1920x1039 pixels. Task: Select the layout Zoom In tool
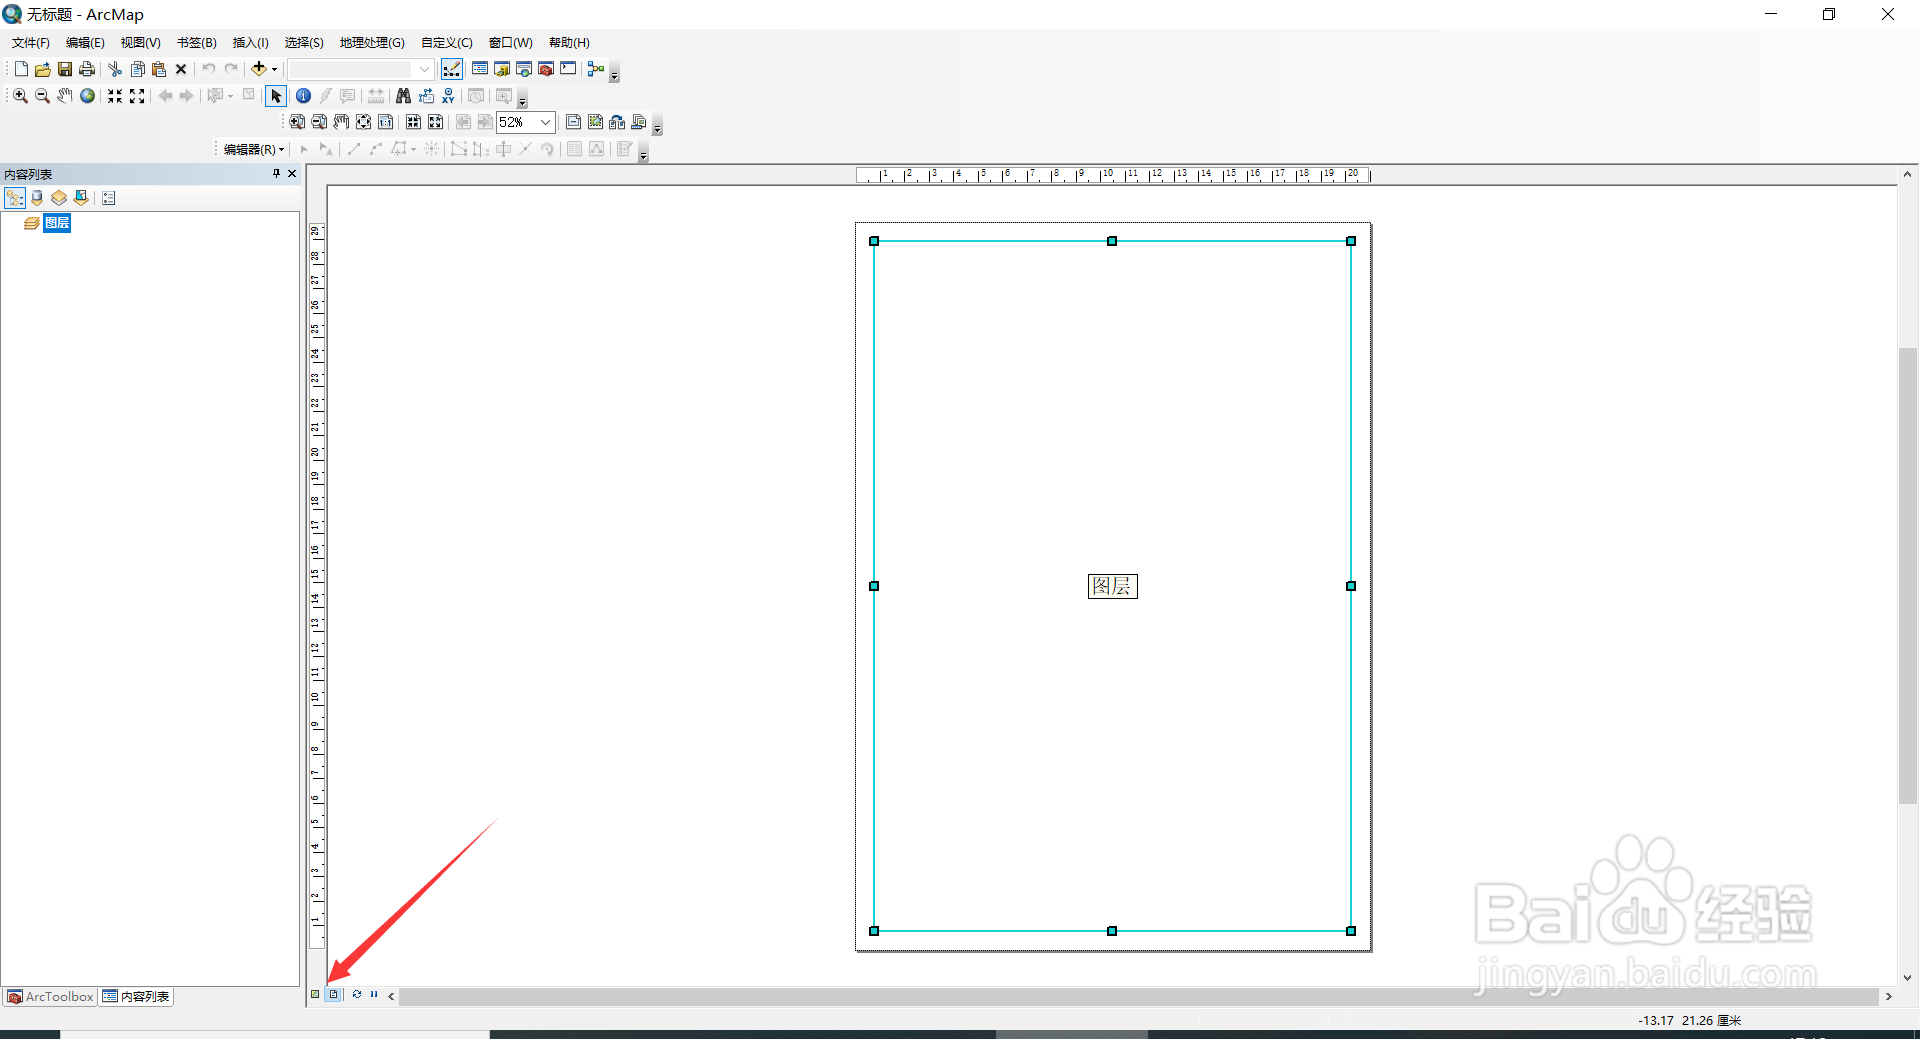297,122
